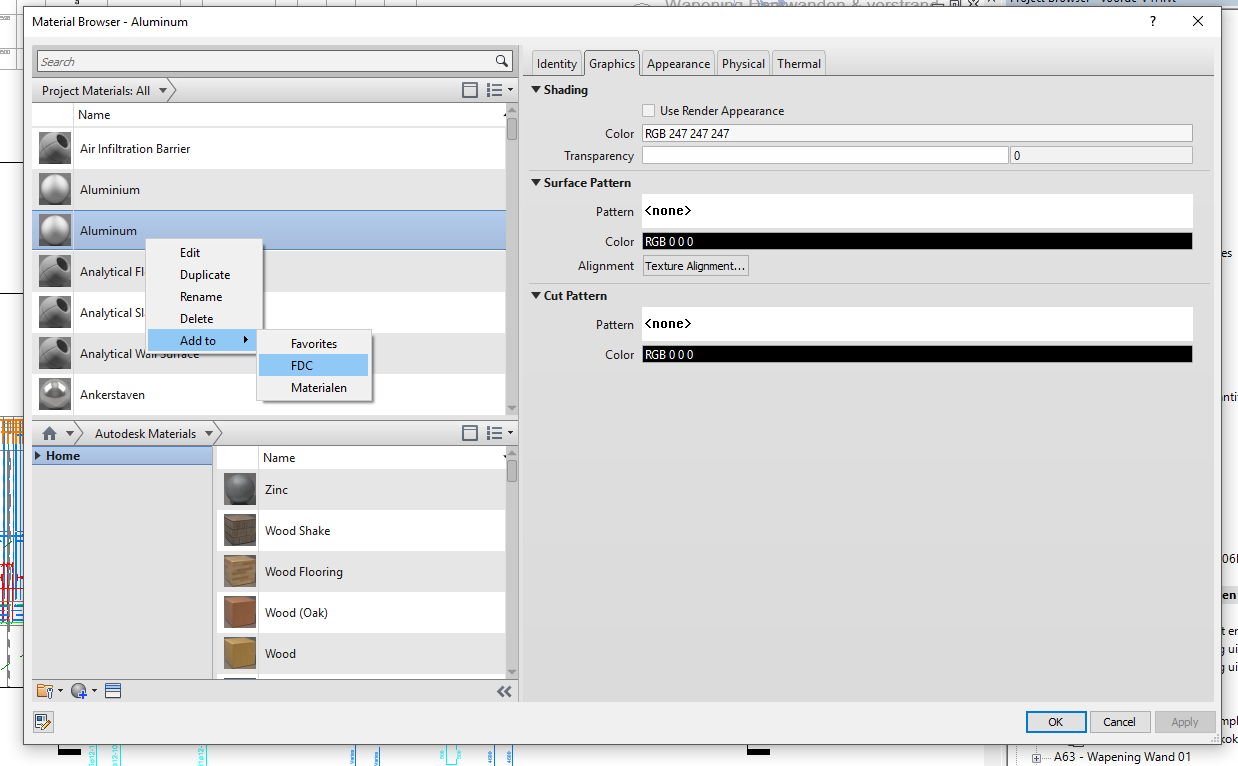Image resolution: width=1238 pixels, height=766 pixels.
Task: Switch to the Identity tab
Action: click(x=556, y=63)
